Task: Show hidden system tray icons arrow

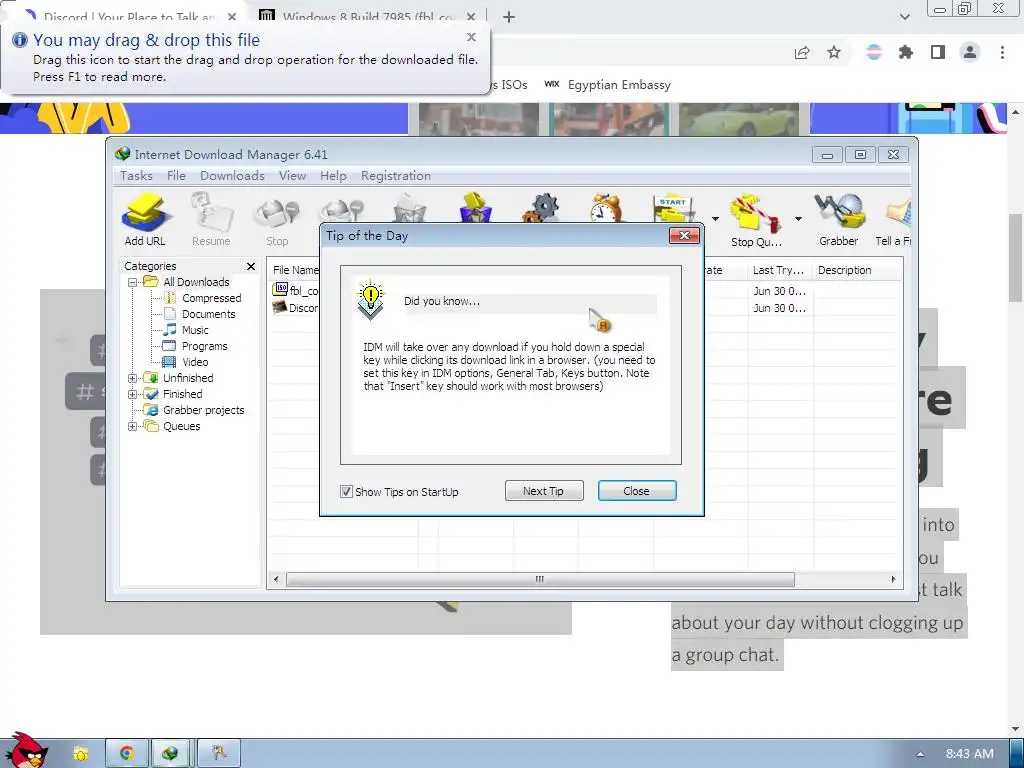Action: [x=920, y=754]
